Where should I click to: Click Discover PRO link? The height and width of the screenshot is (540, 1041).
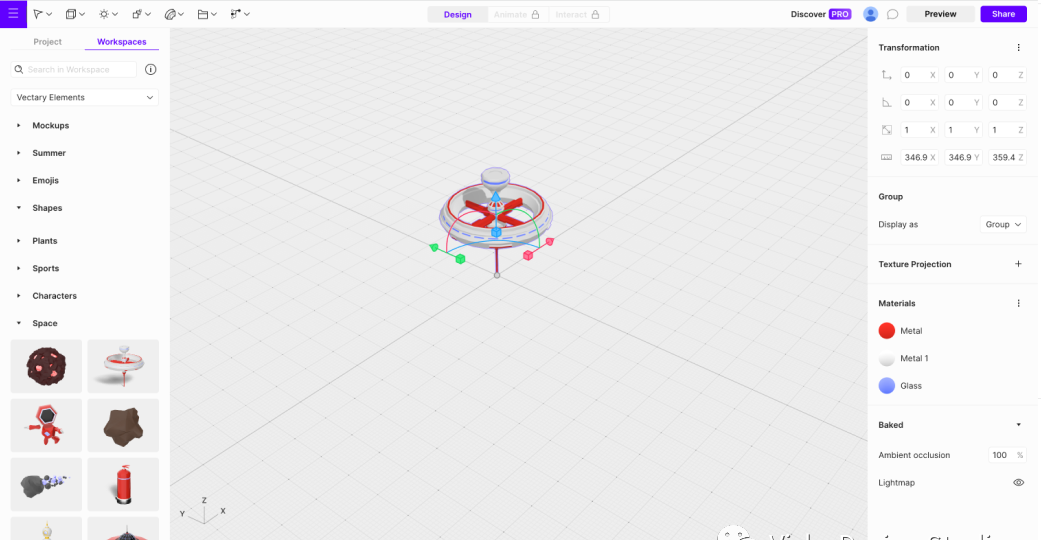click(x=821, y=14)
